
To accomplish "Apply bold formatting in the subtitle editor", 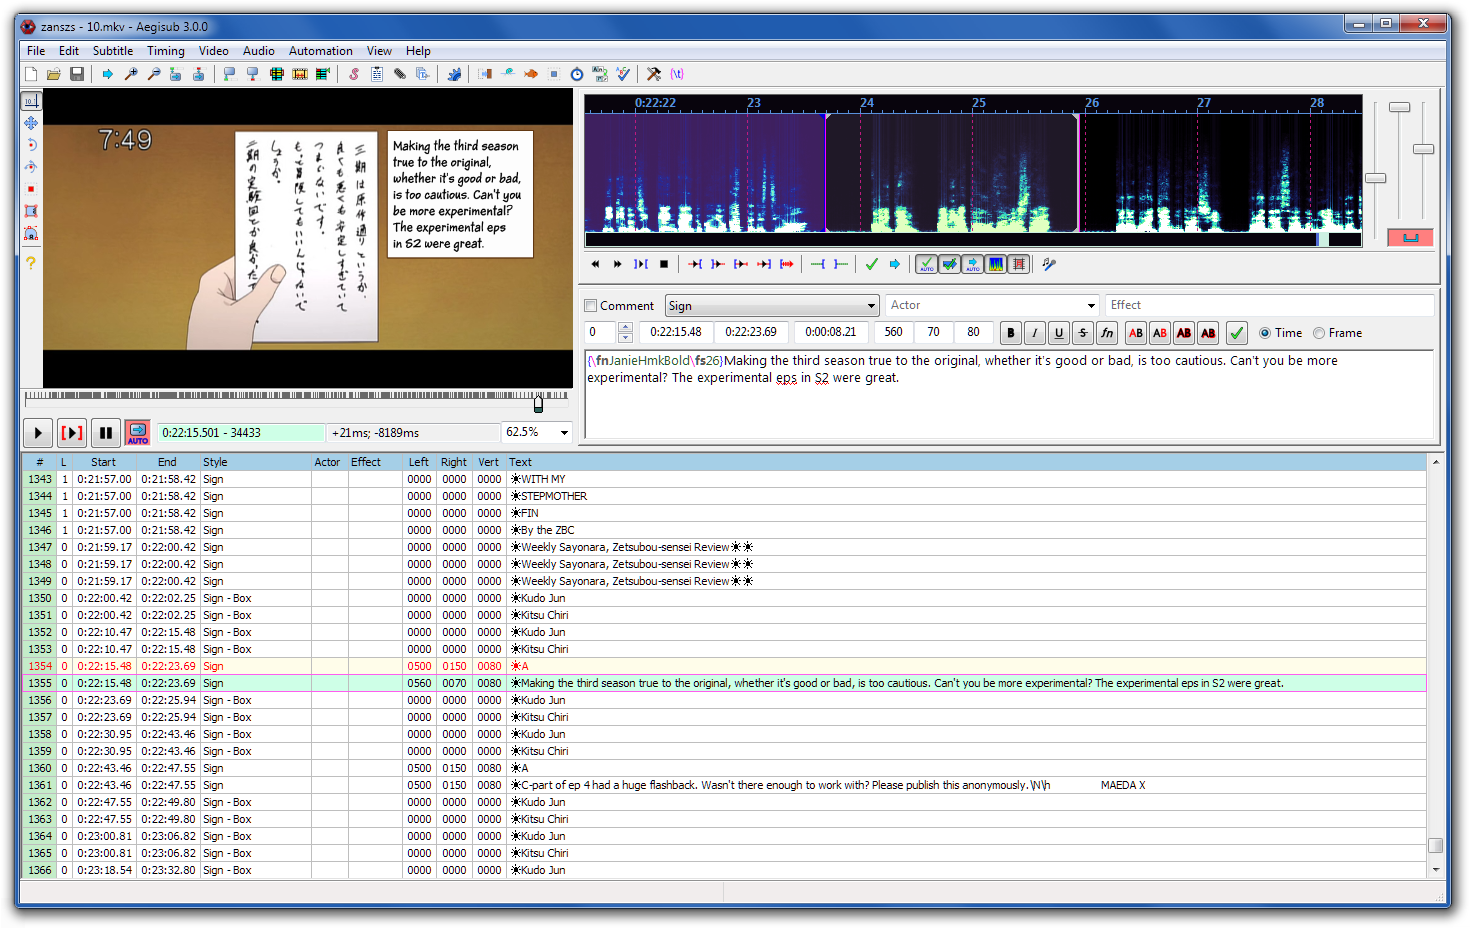I will (1011, 332).
